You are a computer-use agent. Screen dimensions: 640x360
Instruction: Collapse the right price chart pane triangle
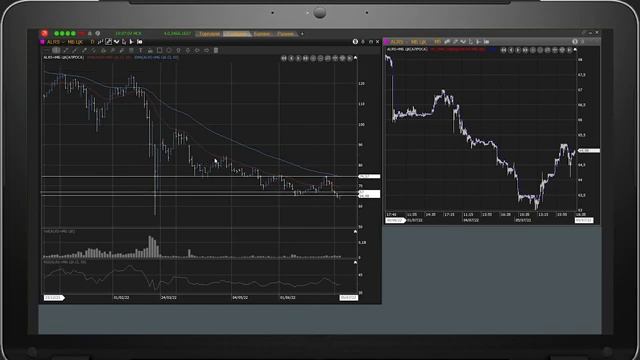575,49
